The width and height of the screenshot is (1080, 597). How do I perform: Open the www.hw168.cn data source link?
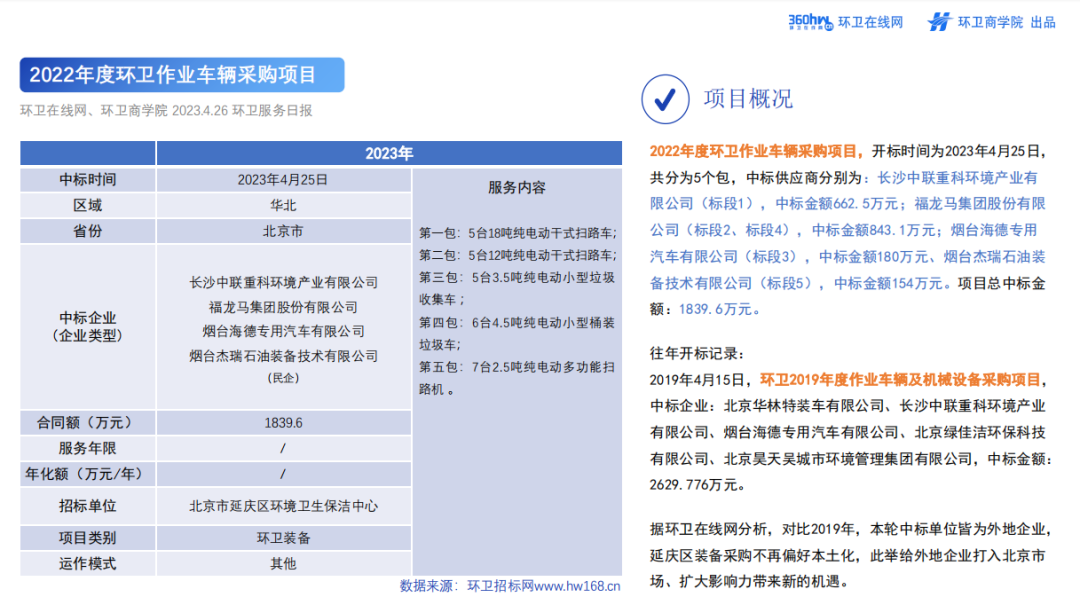click(577, 586)
